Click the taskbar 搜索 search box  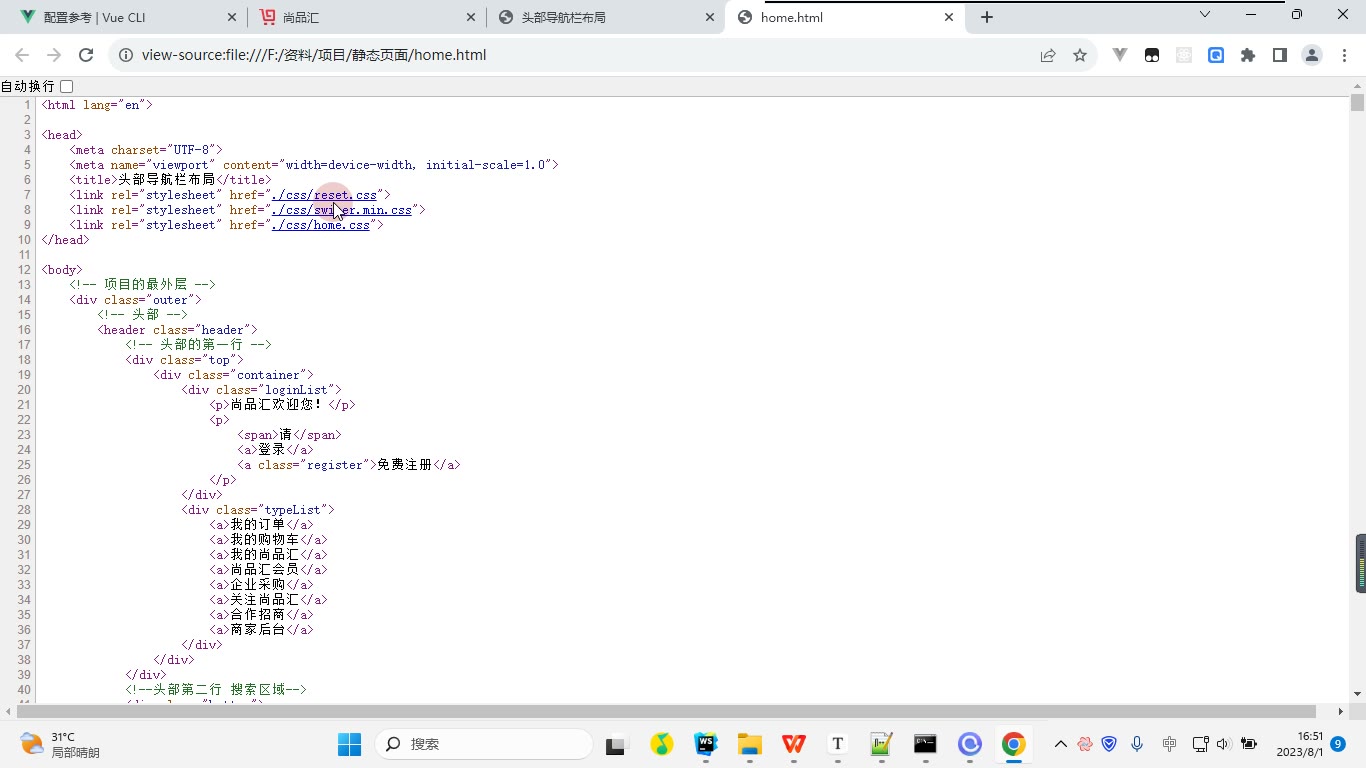click(483, 744)
